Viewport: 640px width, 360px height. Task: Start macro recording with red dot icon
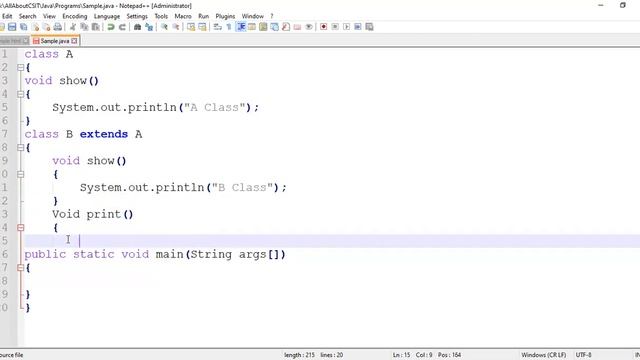[x=324, y=27]
